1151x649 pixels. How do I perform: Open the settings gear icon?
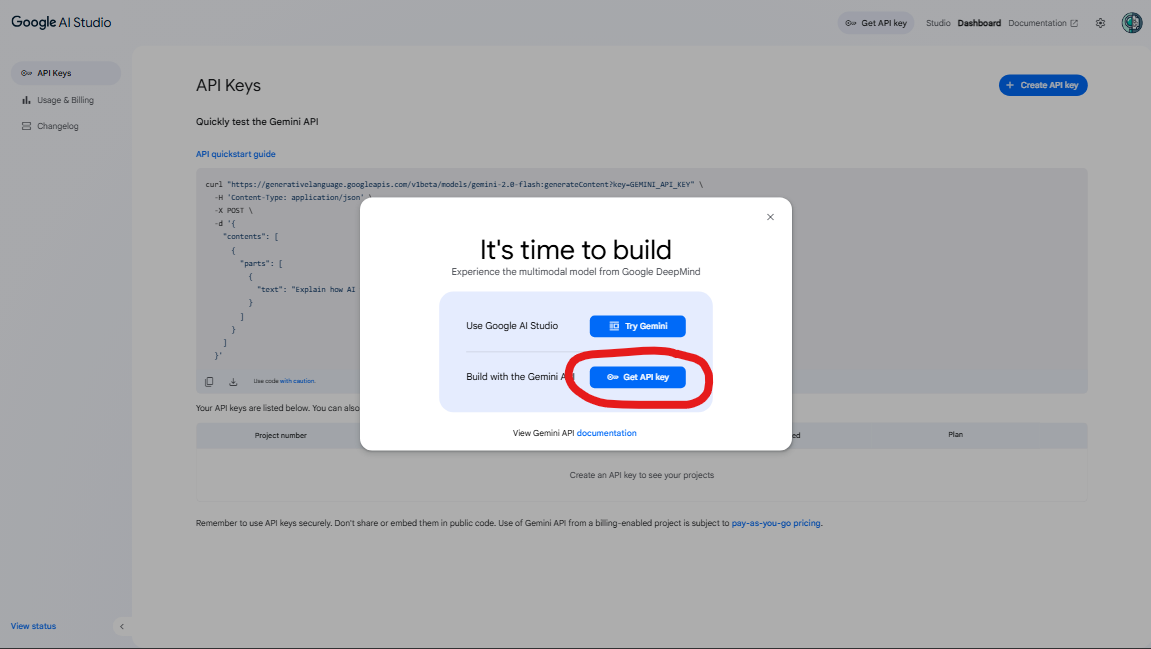click(x=1100, y=23)
